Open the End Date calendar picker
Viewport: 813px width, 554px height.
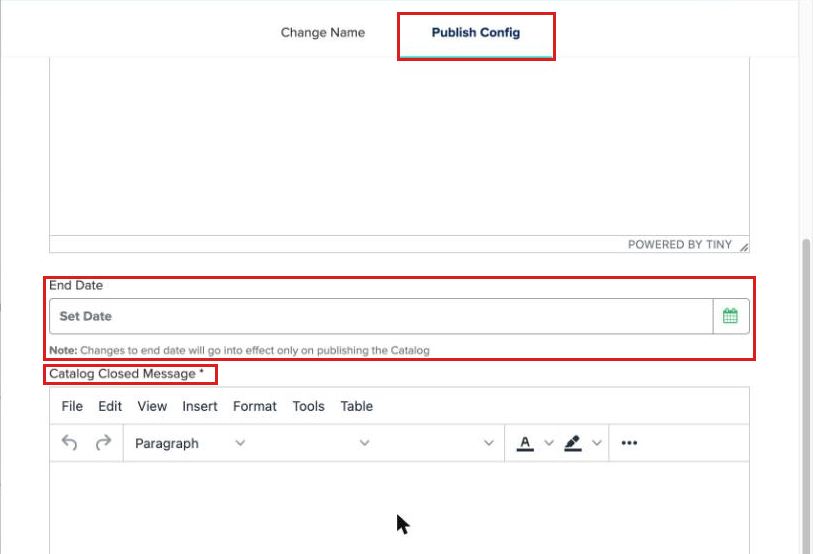(731, 316)
